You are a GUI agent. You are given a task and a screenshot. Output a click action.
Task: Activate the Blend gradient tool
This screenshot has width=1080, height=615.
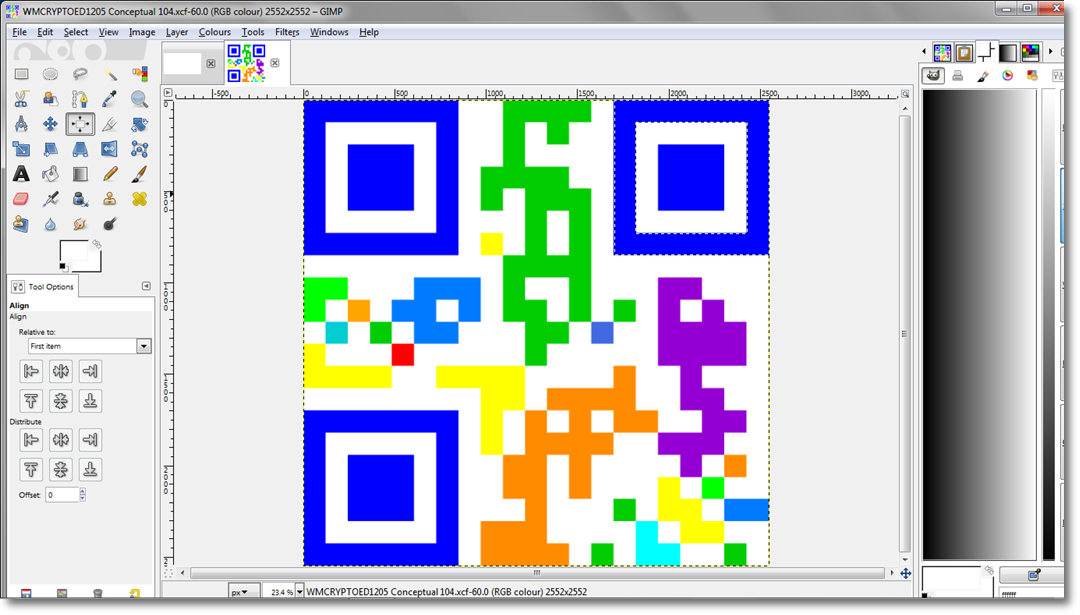(80, 174)
